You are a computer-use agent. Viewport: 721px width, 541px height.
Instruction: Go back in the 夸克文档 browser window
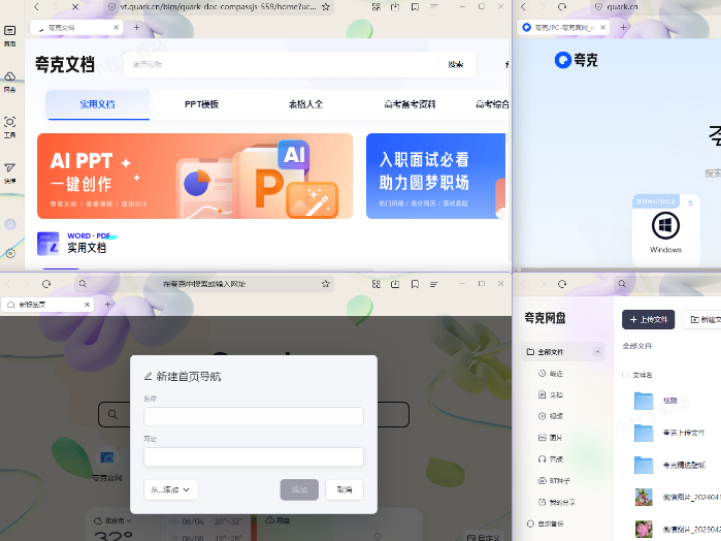click(x=37, y=7)
